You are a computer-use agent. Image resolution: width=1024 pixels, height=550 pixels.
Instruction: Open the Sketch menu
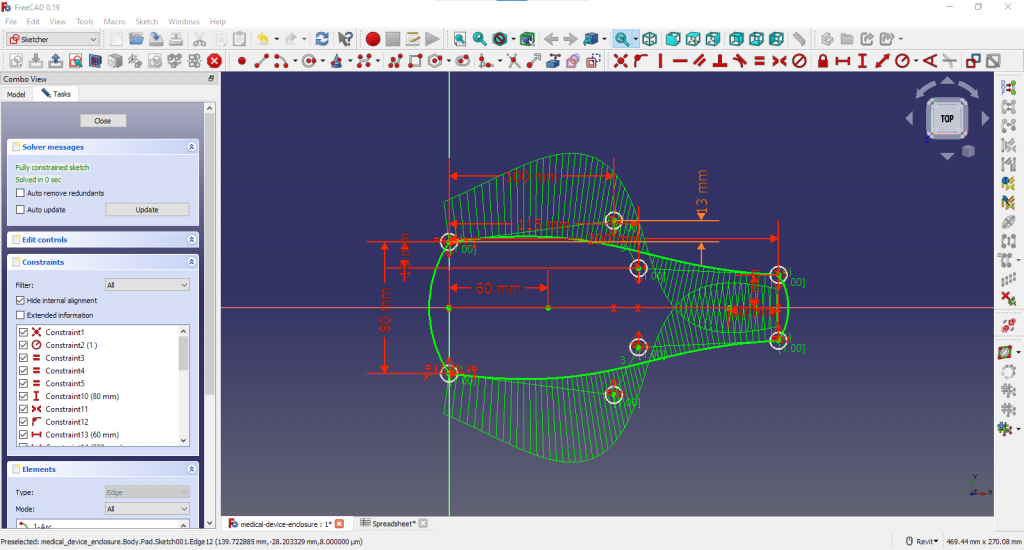(x=146, y=21)
